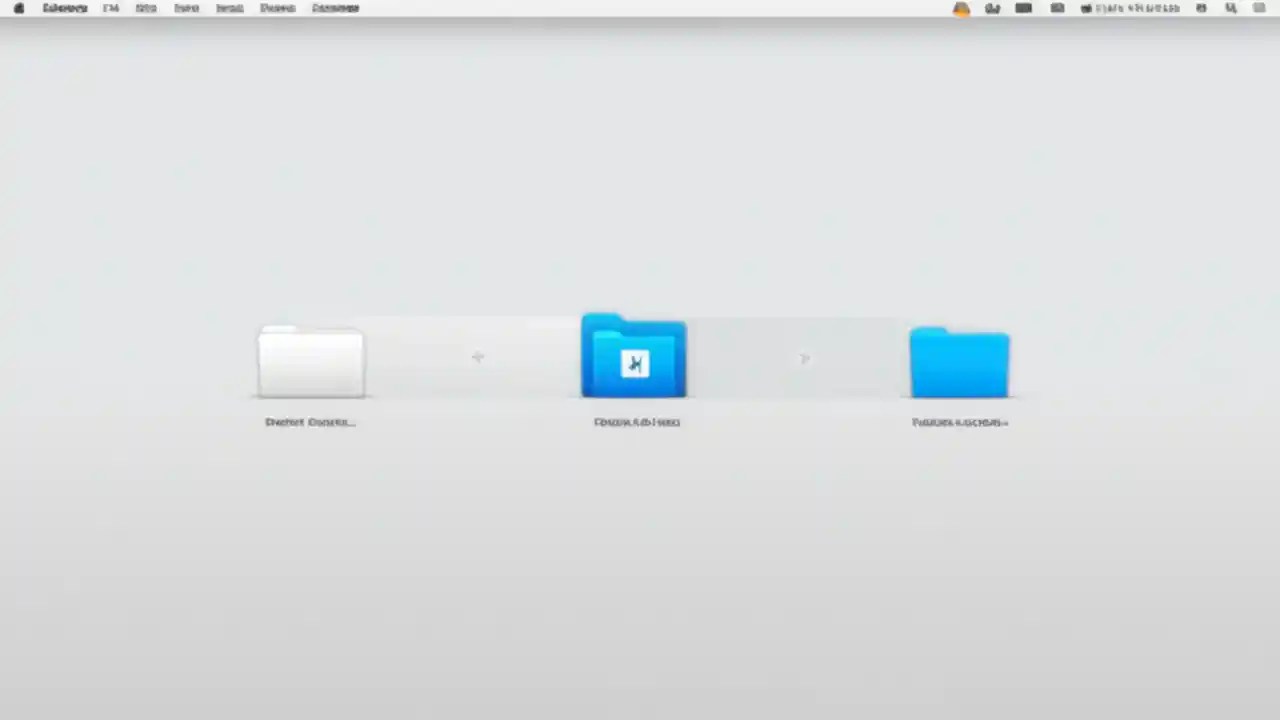Click the chevron arrow between the blue folders
The height and width of the screenshot is (720, 1280).
click(x=805, y=358)
